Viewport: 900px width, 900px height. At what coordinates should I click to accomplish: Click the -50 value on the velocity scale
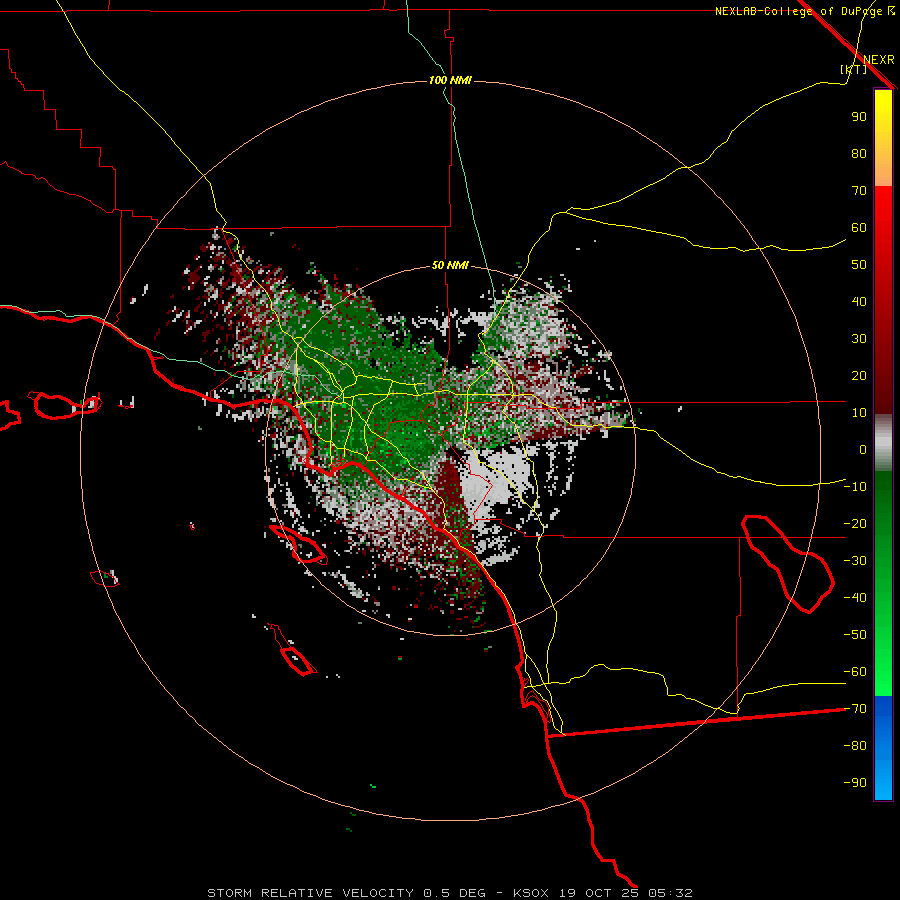tap(855, 635)
